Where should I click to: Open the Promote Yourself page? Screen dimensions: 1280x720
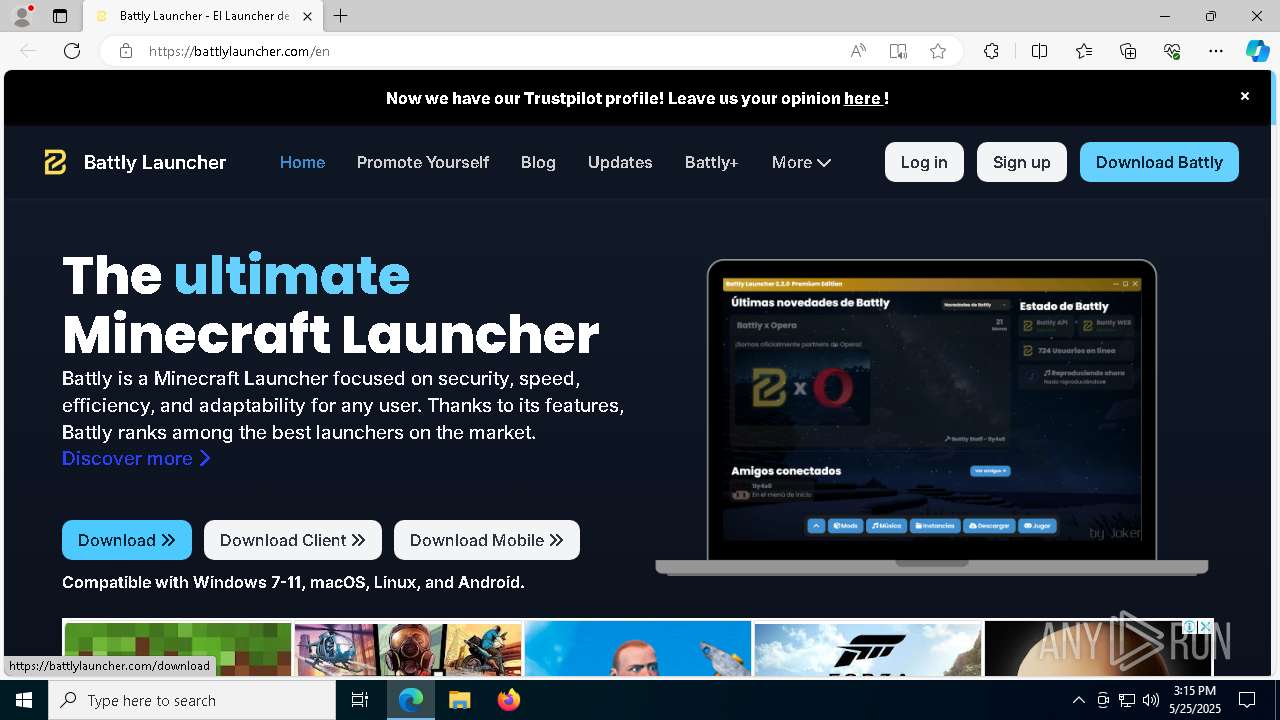coord(423,162)
